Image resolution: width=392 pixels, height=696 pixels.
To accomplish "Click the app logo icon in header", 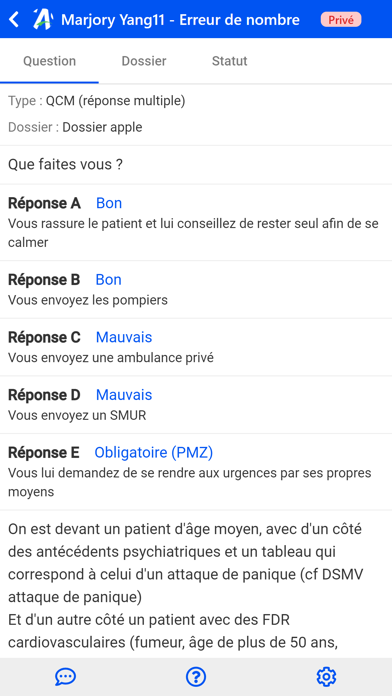I will [43, 20].
